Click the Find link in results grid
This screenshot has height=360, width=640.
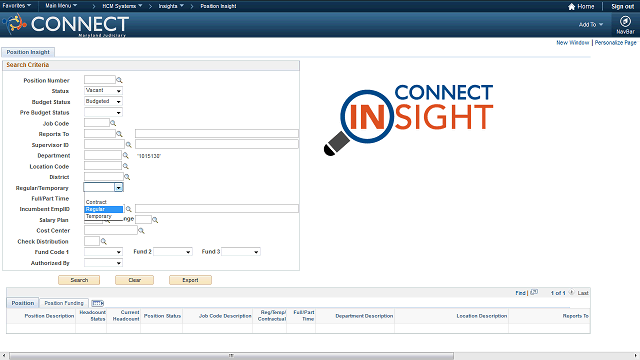point(520,293)
